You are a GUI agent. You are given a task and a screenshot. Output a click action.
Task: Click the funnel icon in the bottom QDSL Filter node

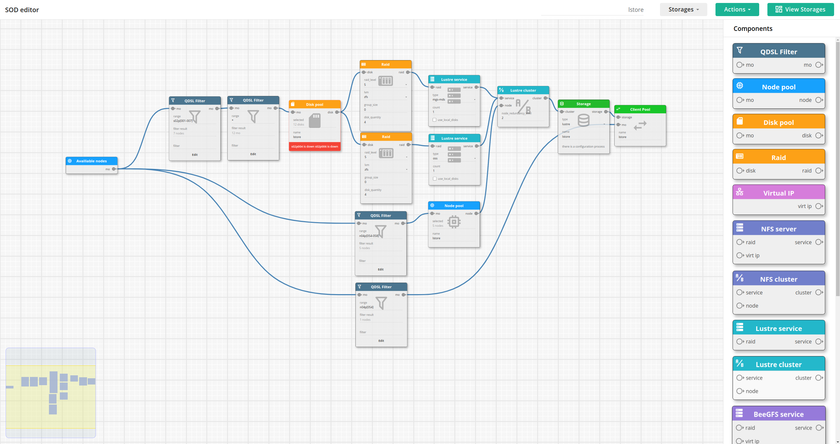click(x=381, y=304)
